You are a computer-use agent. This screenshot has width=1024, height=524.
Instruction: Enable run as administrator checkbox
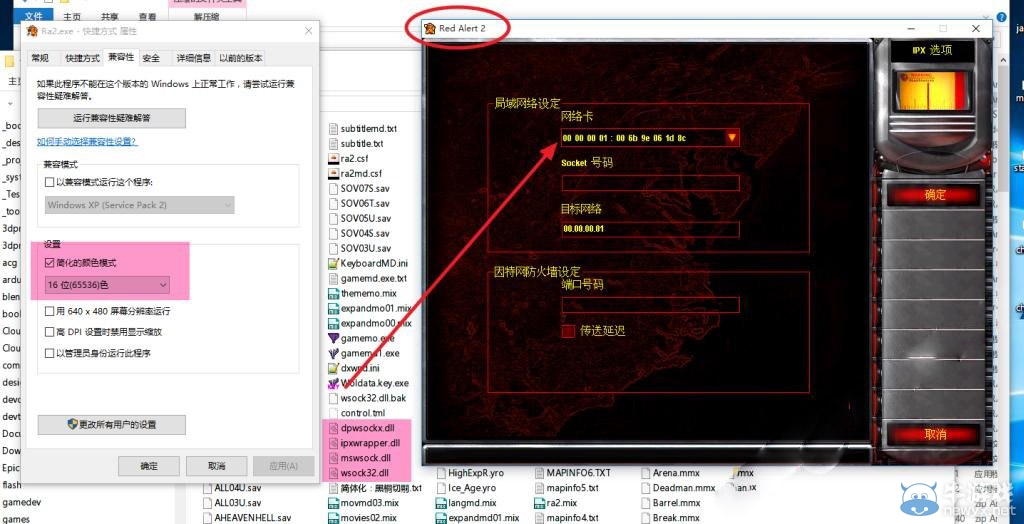point(50,353)
